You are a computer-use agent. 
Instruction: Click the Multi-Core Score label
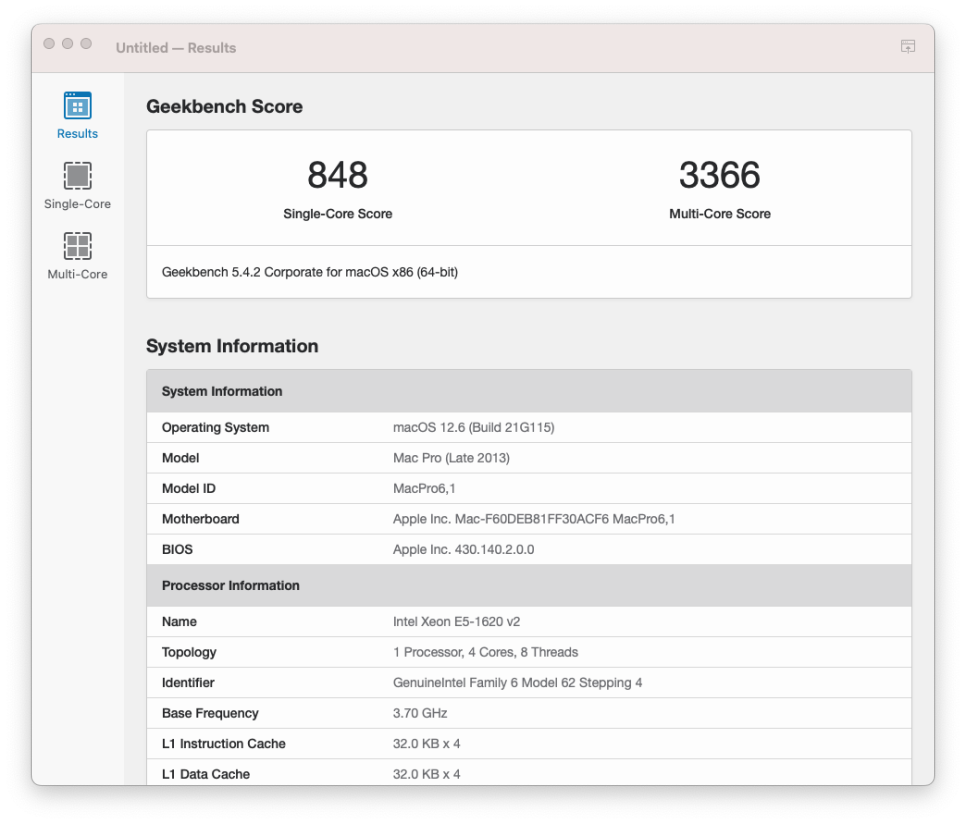(x=720, y=214)
